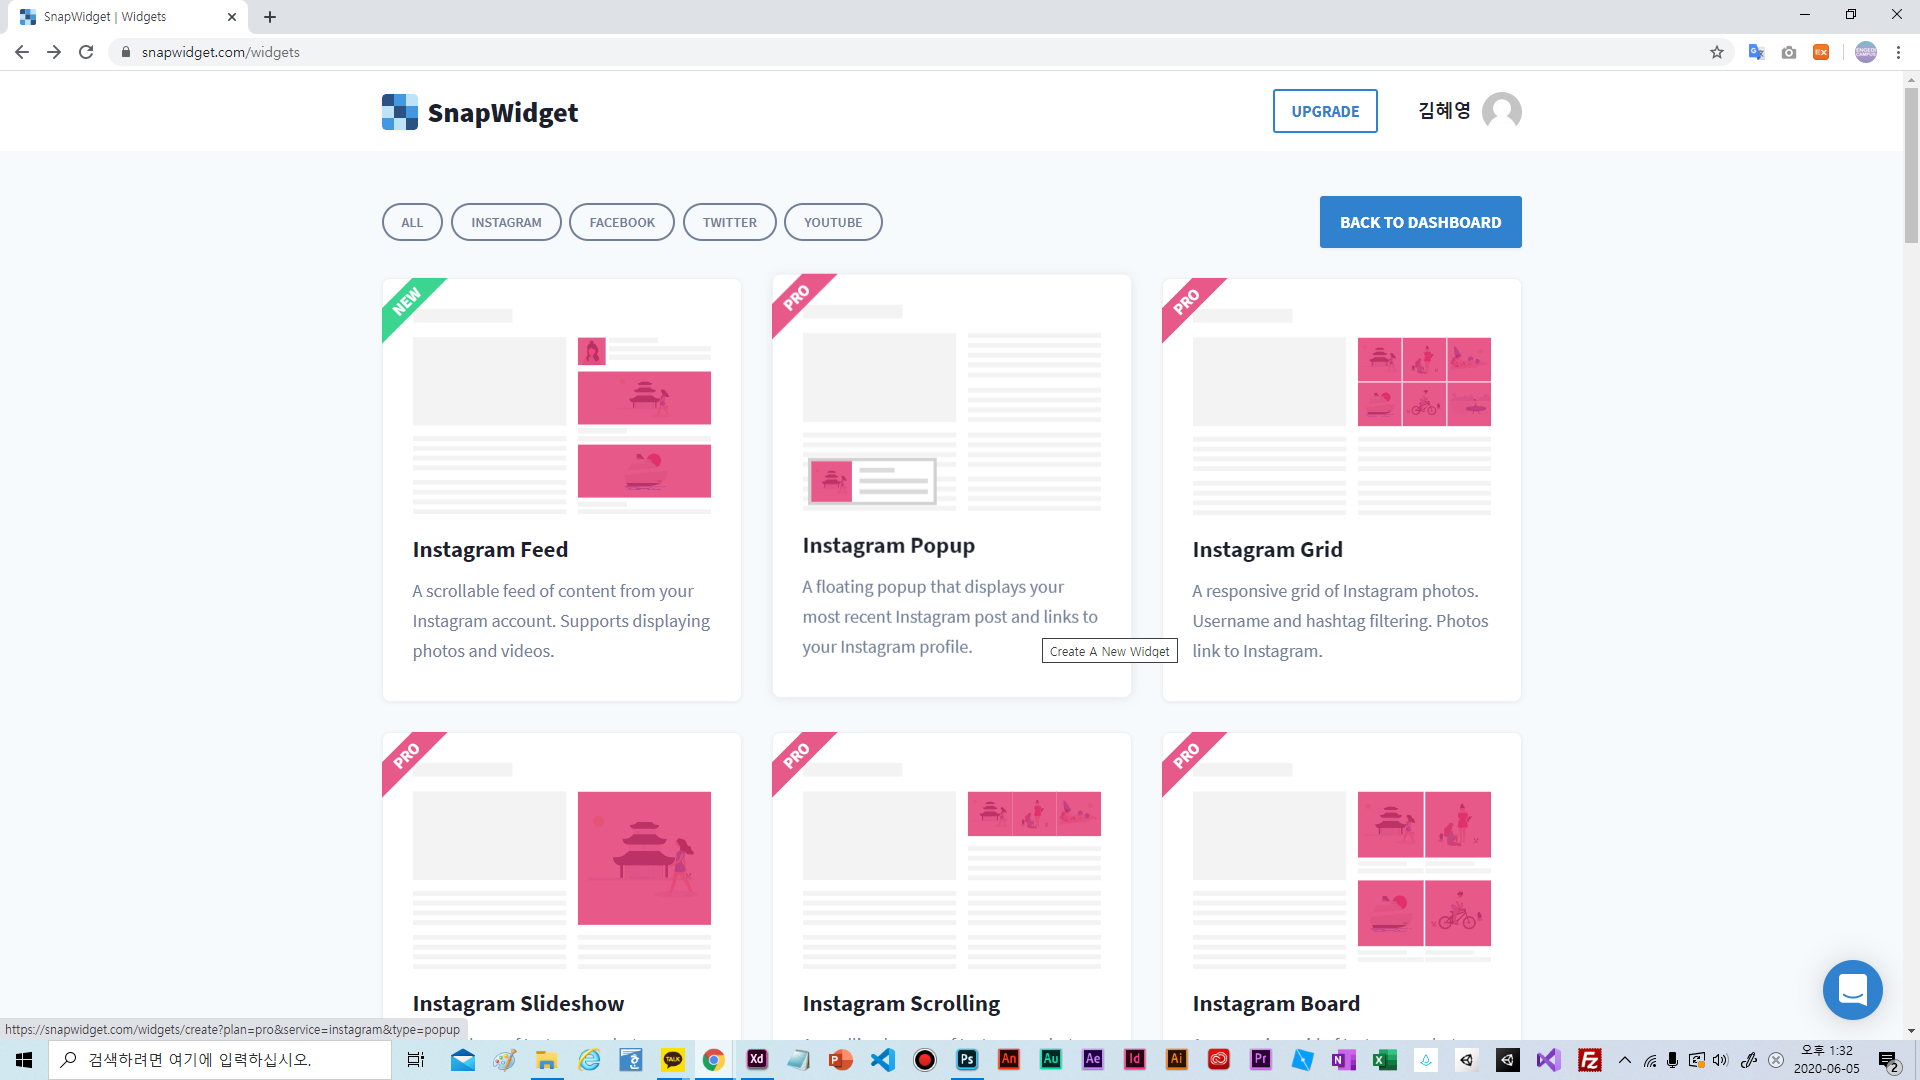The width and height of the screenshot is (1920, 1080).
Task: Open the Mail app from the taskbar
Action: click(463, 1059)
